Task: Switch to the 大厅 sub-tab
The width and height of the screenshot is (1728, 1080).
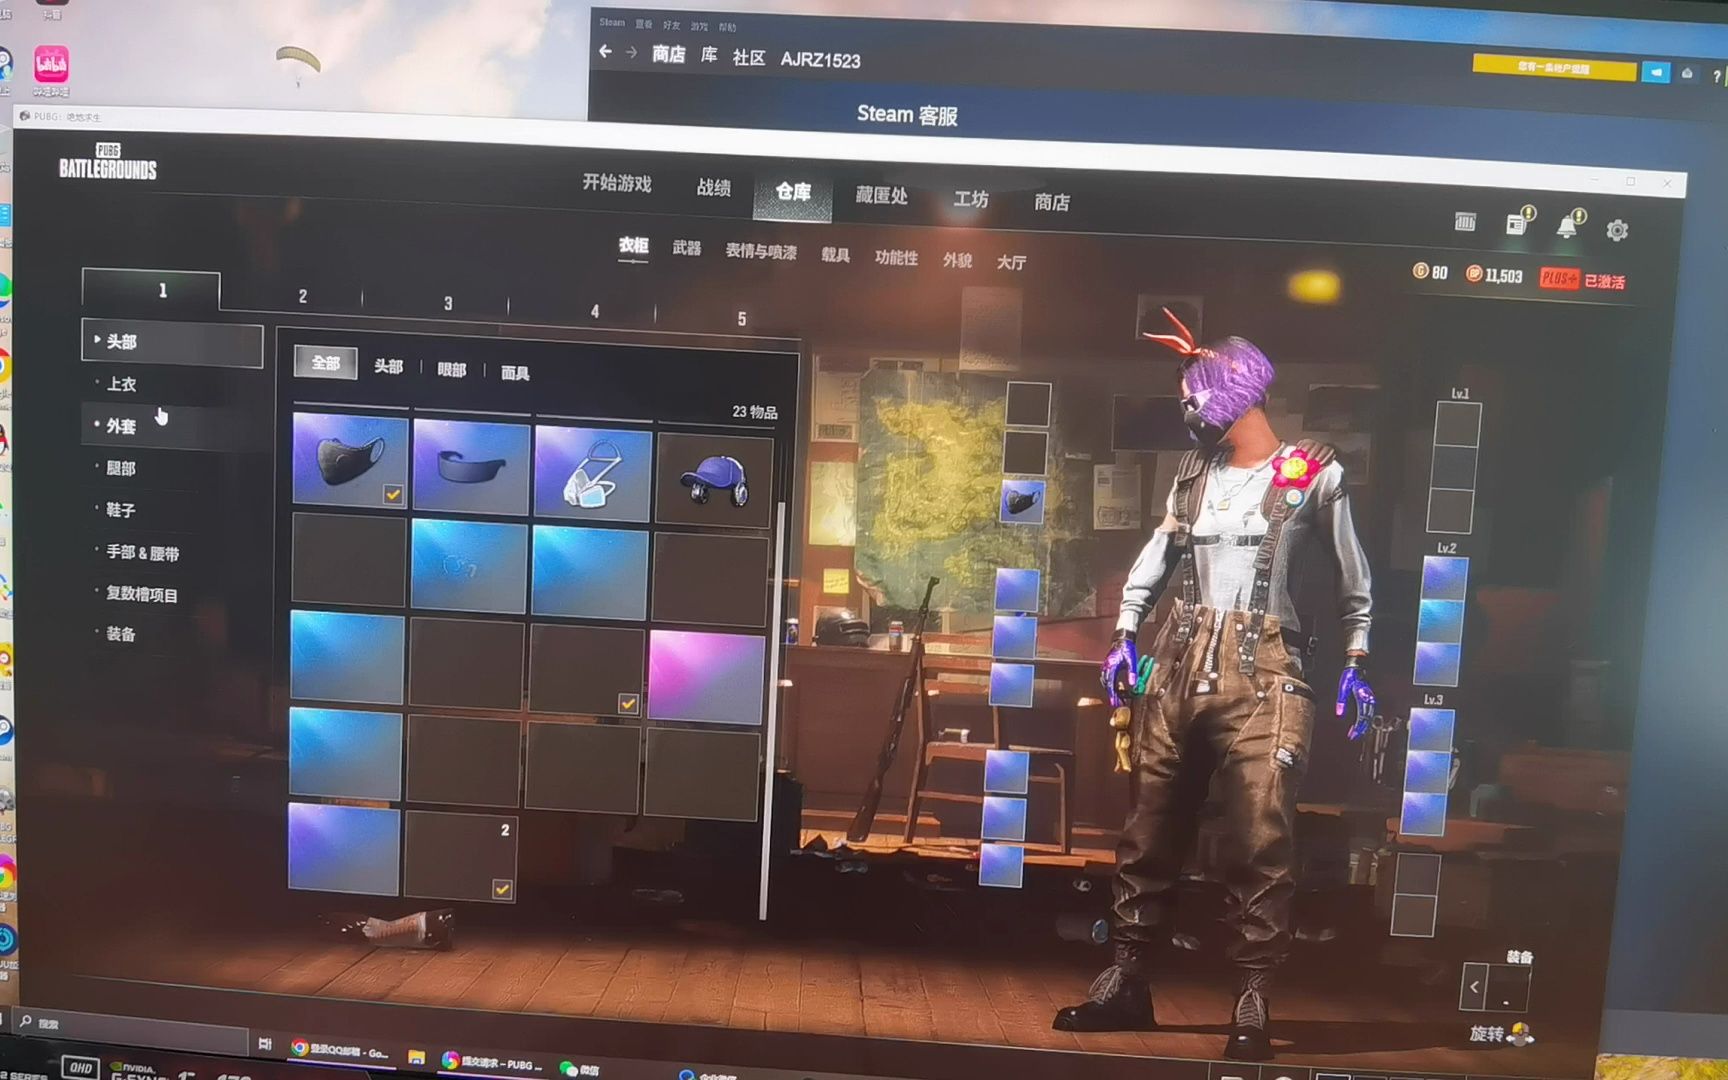Action: [x=1011, y=263]
